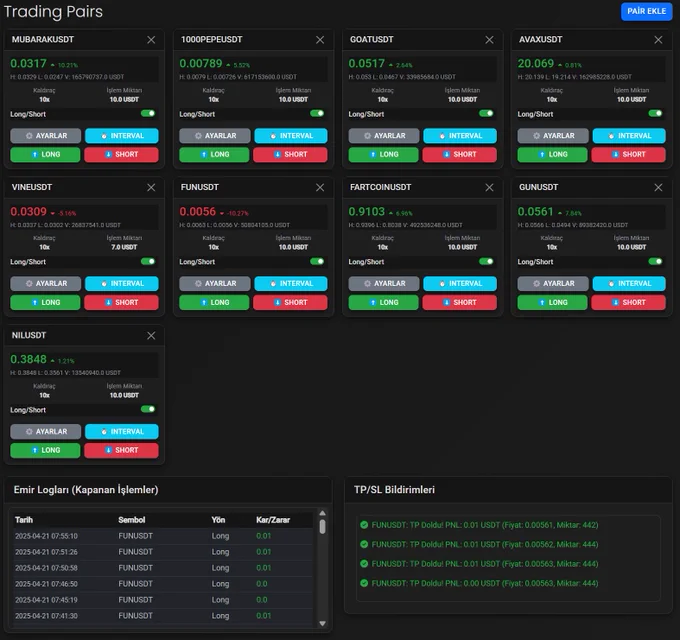Viewport: 680px width, 640px height.
Task: Open INTERVAL for FUNUSDT
Action: [291, 284]
